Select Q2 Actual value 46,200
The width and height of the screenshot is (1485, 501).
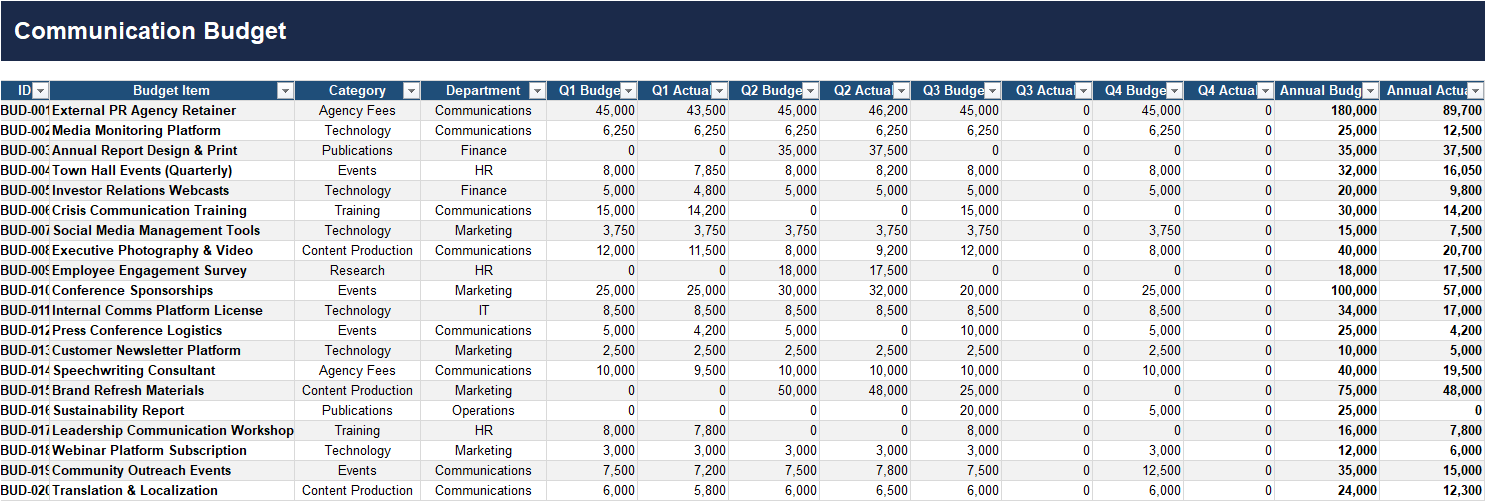865,111
